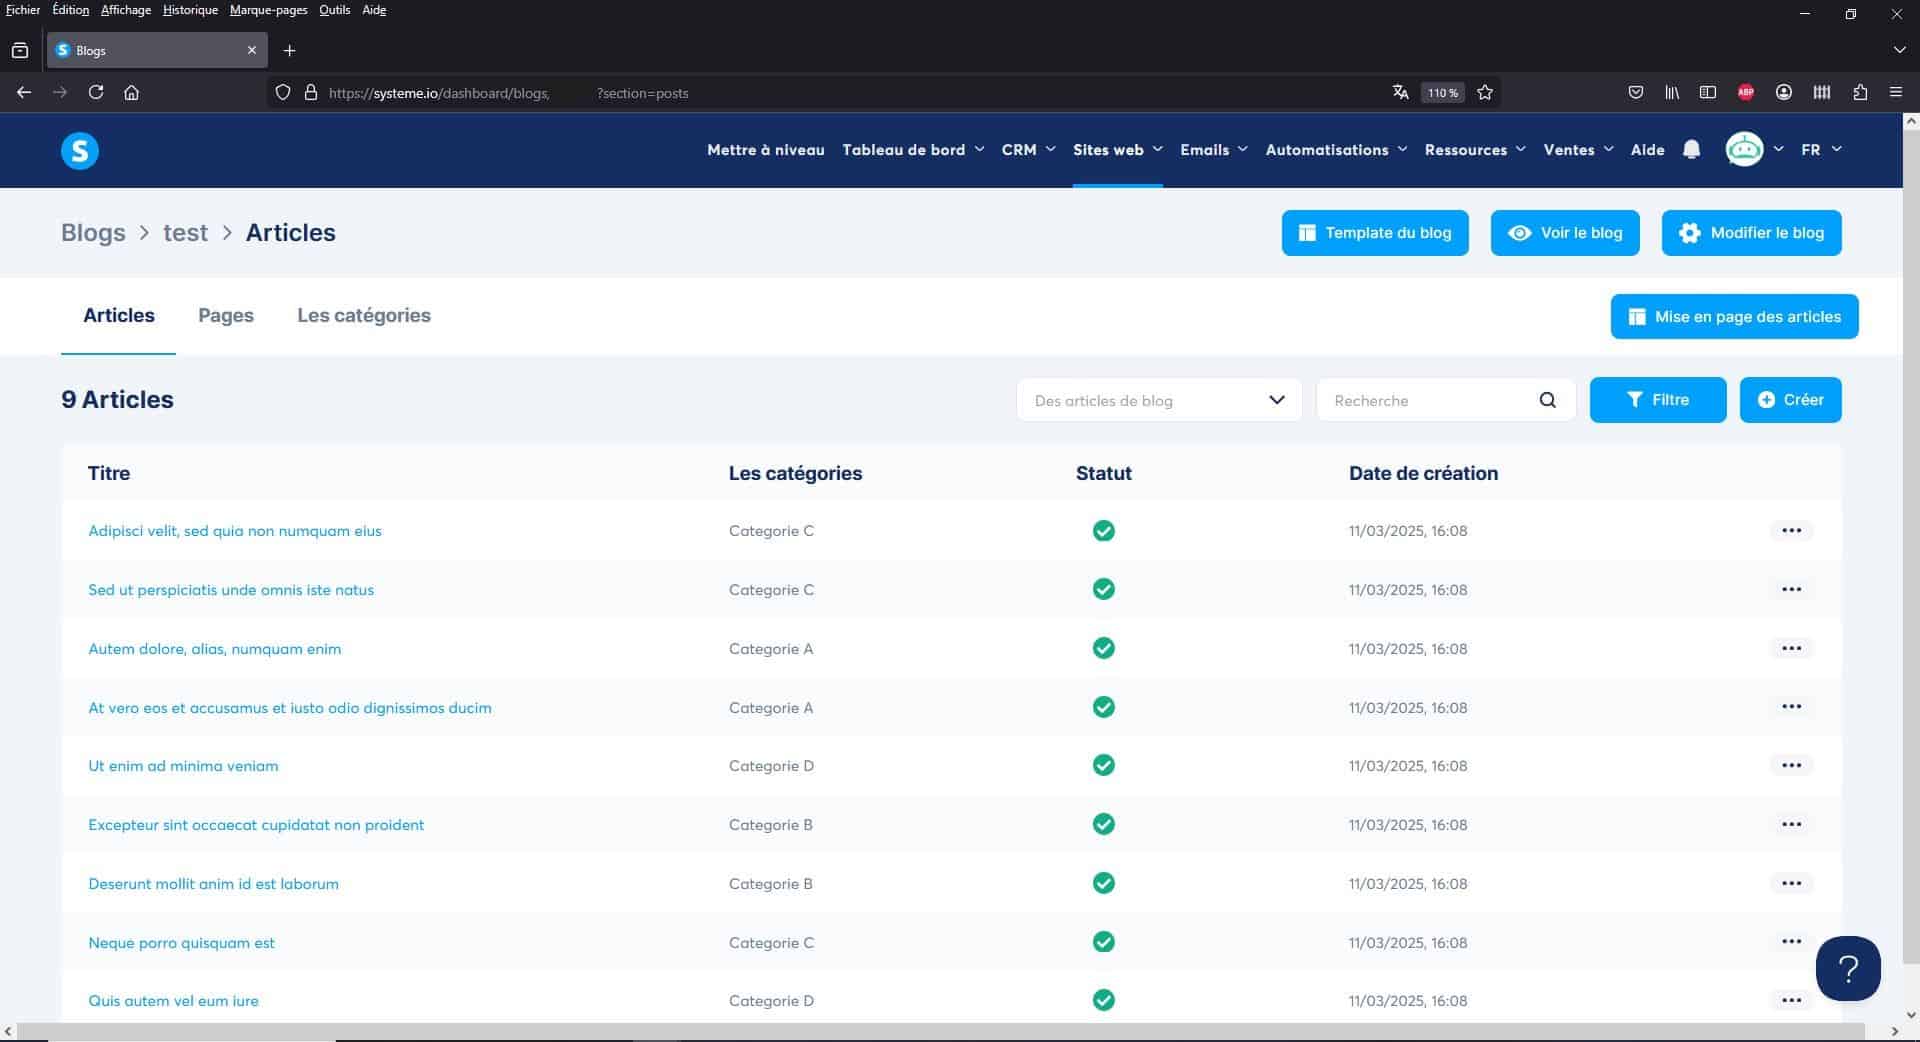This screenshot has height=1042, width=1920.
Task: Open Historique browser menu
Action: pos(190,10)
